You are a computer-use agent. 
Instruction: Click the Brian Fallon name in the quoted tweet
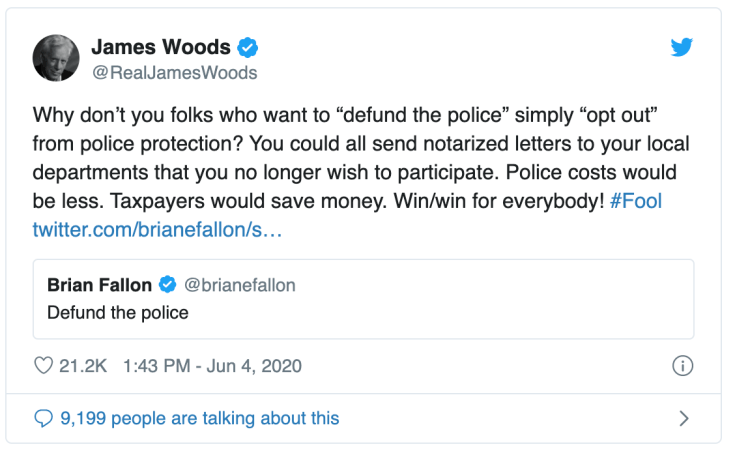pos(99,285)
